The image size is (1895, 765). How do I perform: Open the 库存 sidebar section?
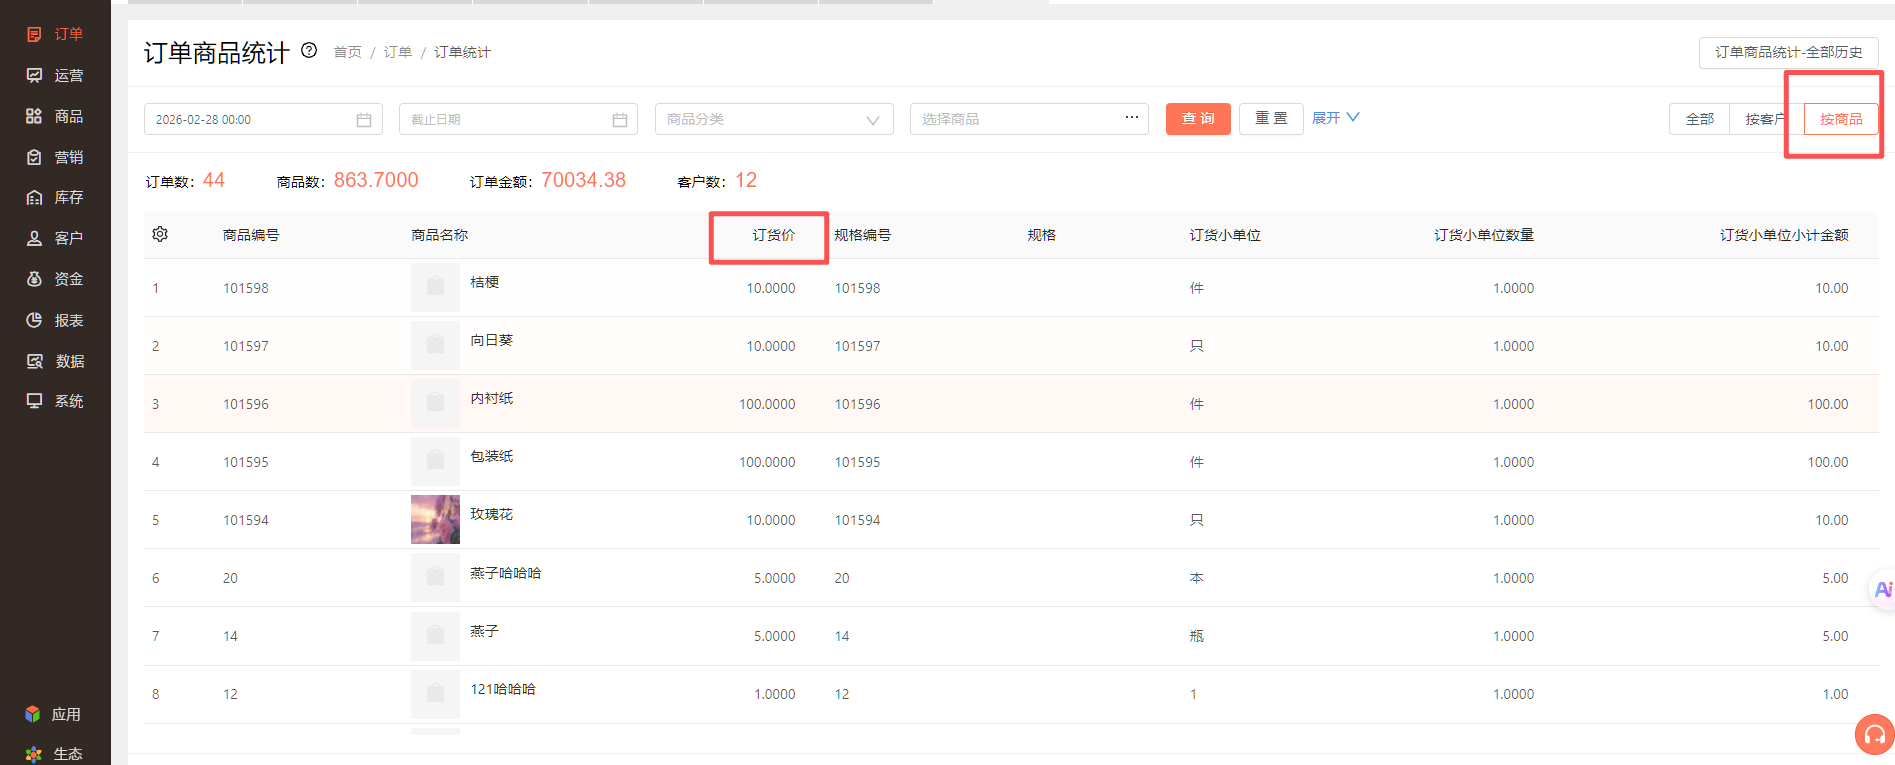[x=55, y=197]
